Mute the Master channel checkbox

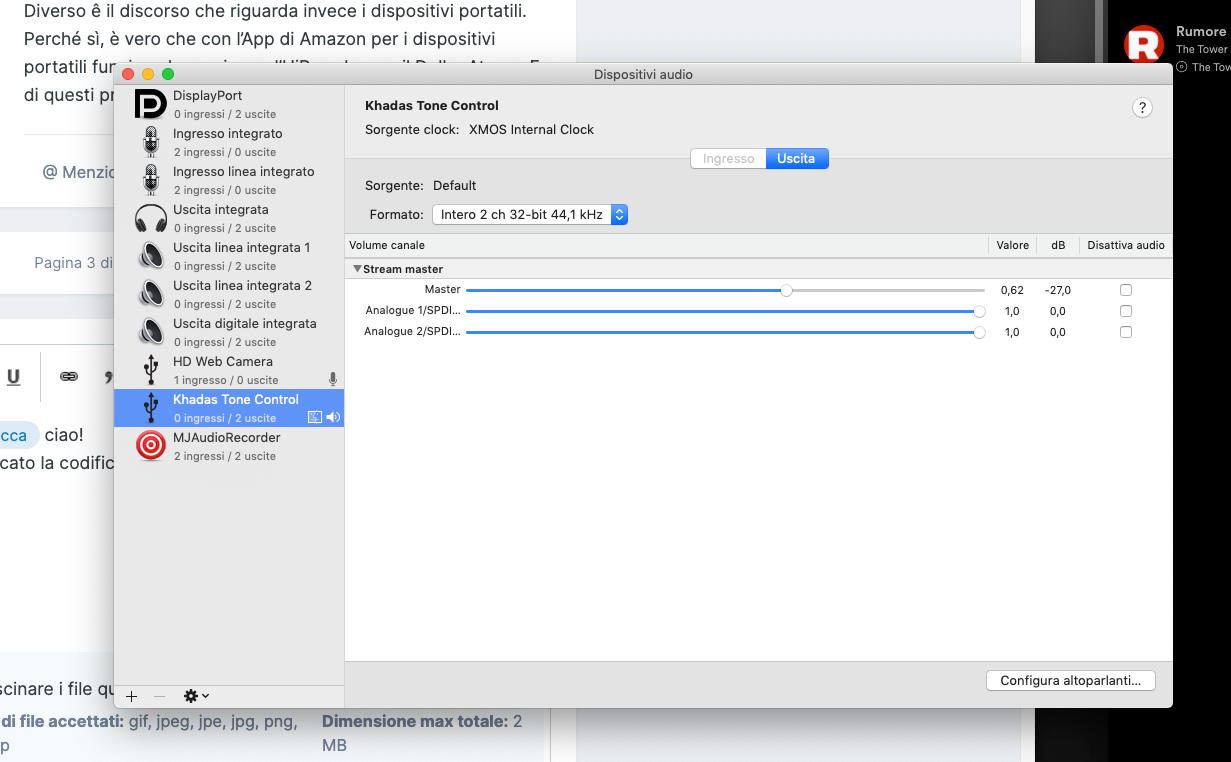point(1126,290)
